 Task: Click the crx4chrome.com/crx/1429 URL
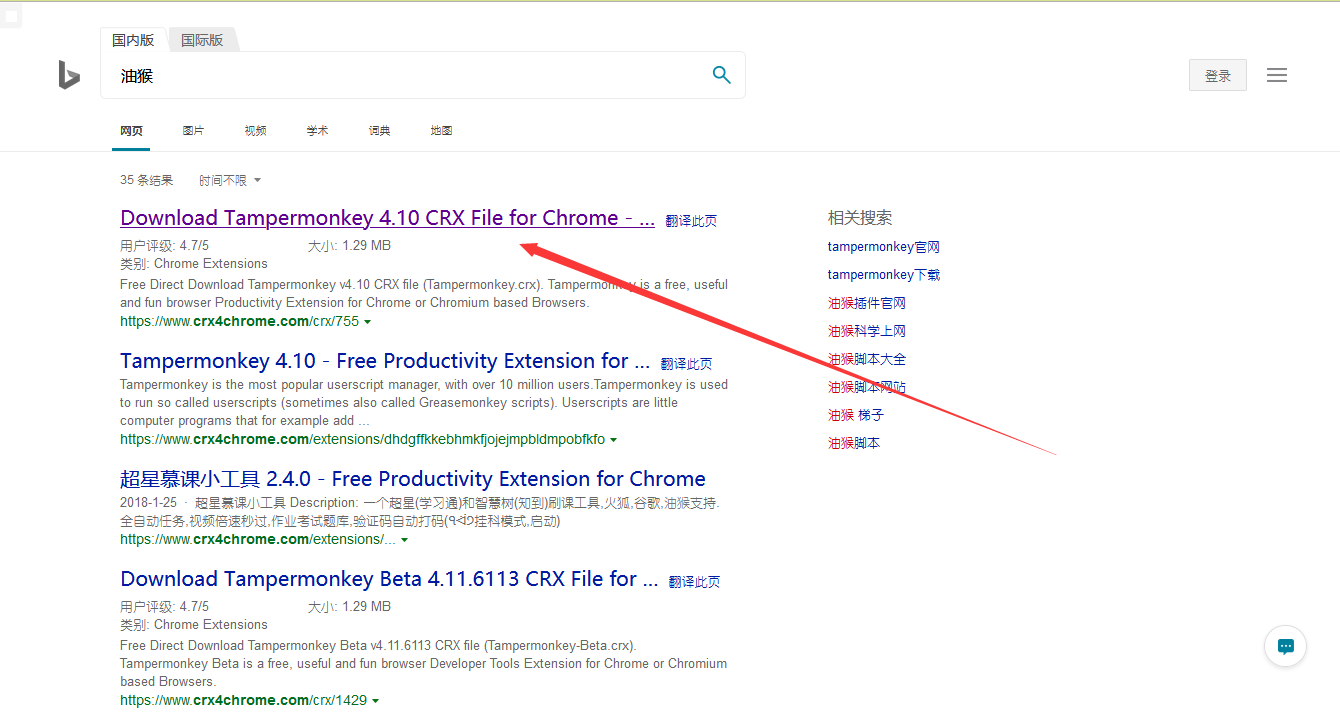point(243,701)
